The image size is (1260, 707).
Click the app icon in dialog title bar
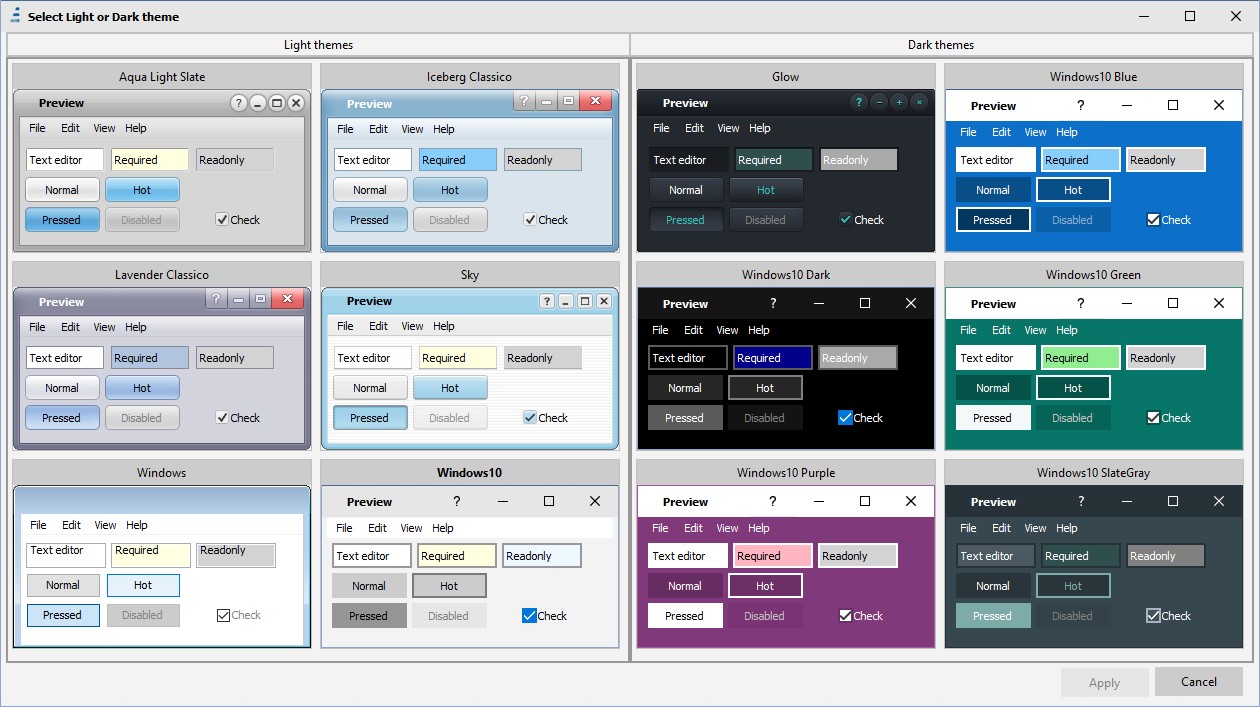[x=15, y=16]
